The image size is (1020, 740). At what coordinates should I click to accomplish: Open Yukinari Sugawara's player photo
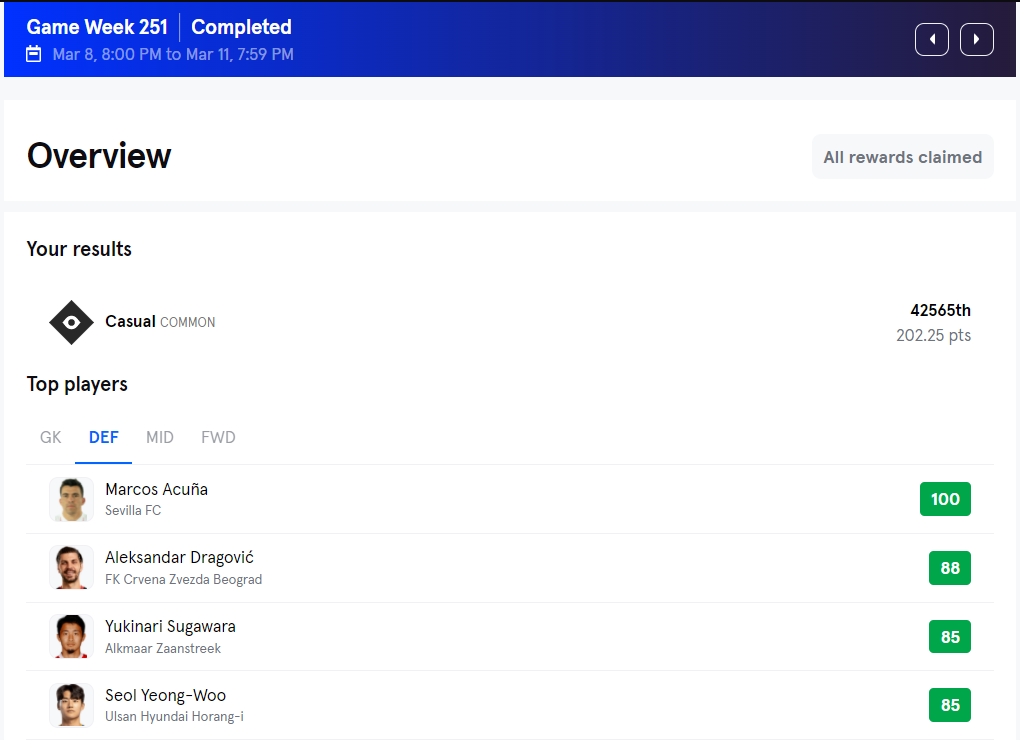(72, 637)
